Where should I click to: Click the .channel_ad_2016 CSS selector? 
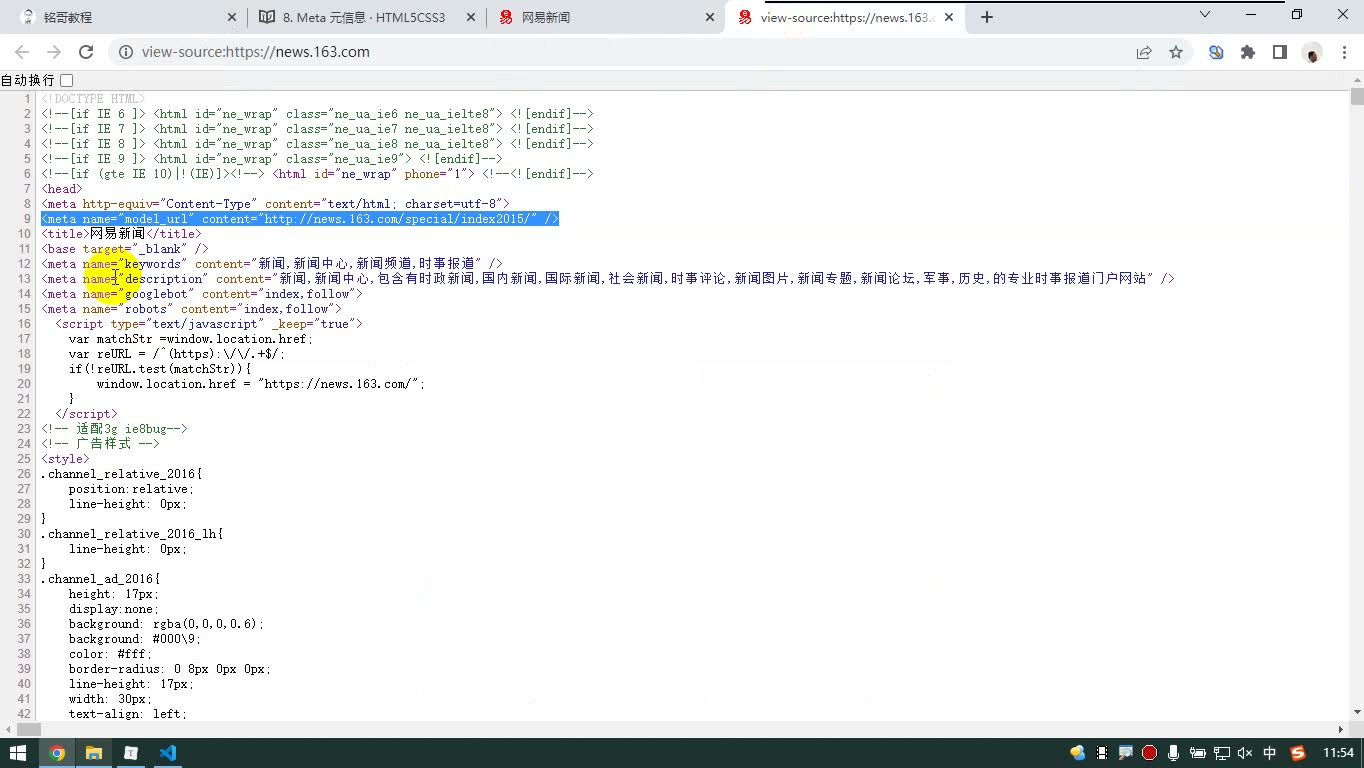point(100,579)
